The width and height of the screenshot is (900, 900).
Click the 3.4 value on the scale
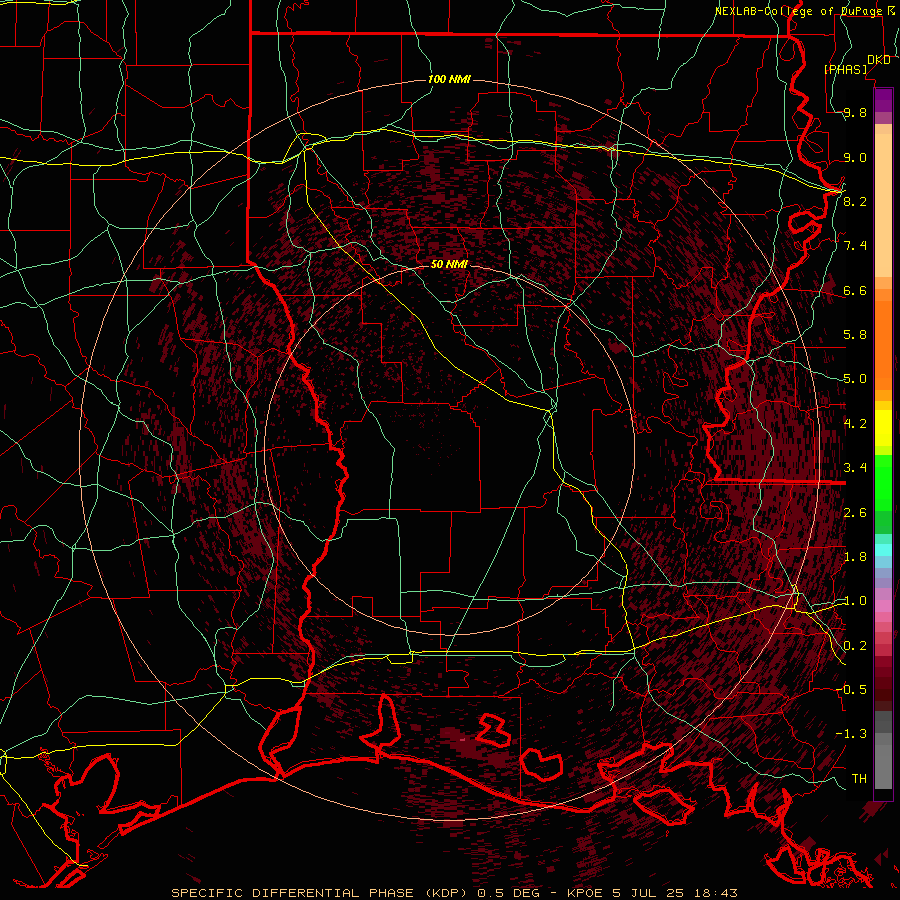pos(855,468)
